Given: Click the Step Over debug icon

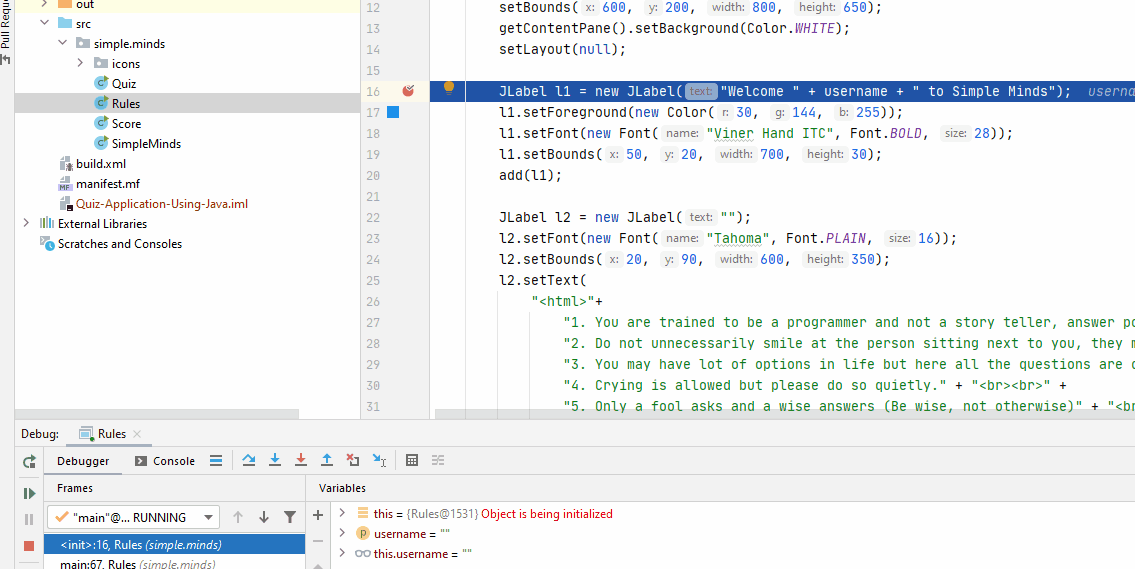Looking at the screenshot, I should [249, 460].
